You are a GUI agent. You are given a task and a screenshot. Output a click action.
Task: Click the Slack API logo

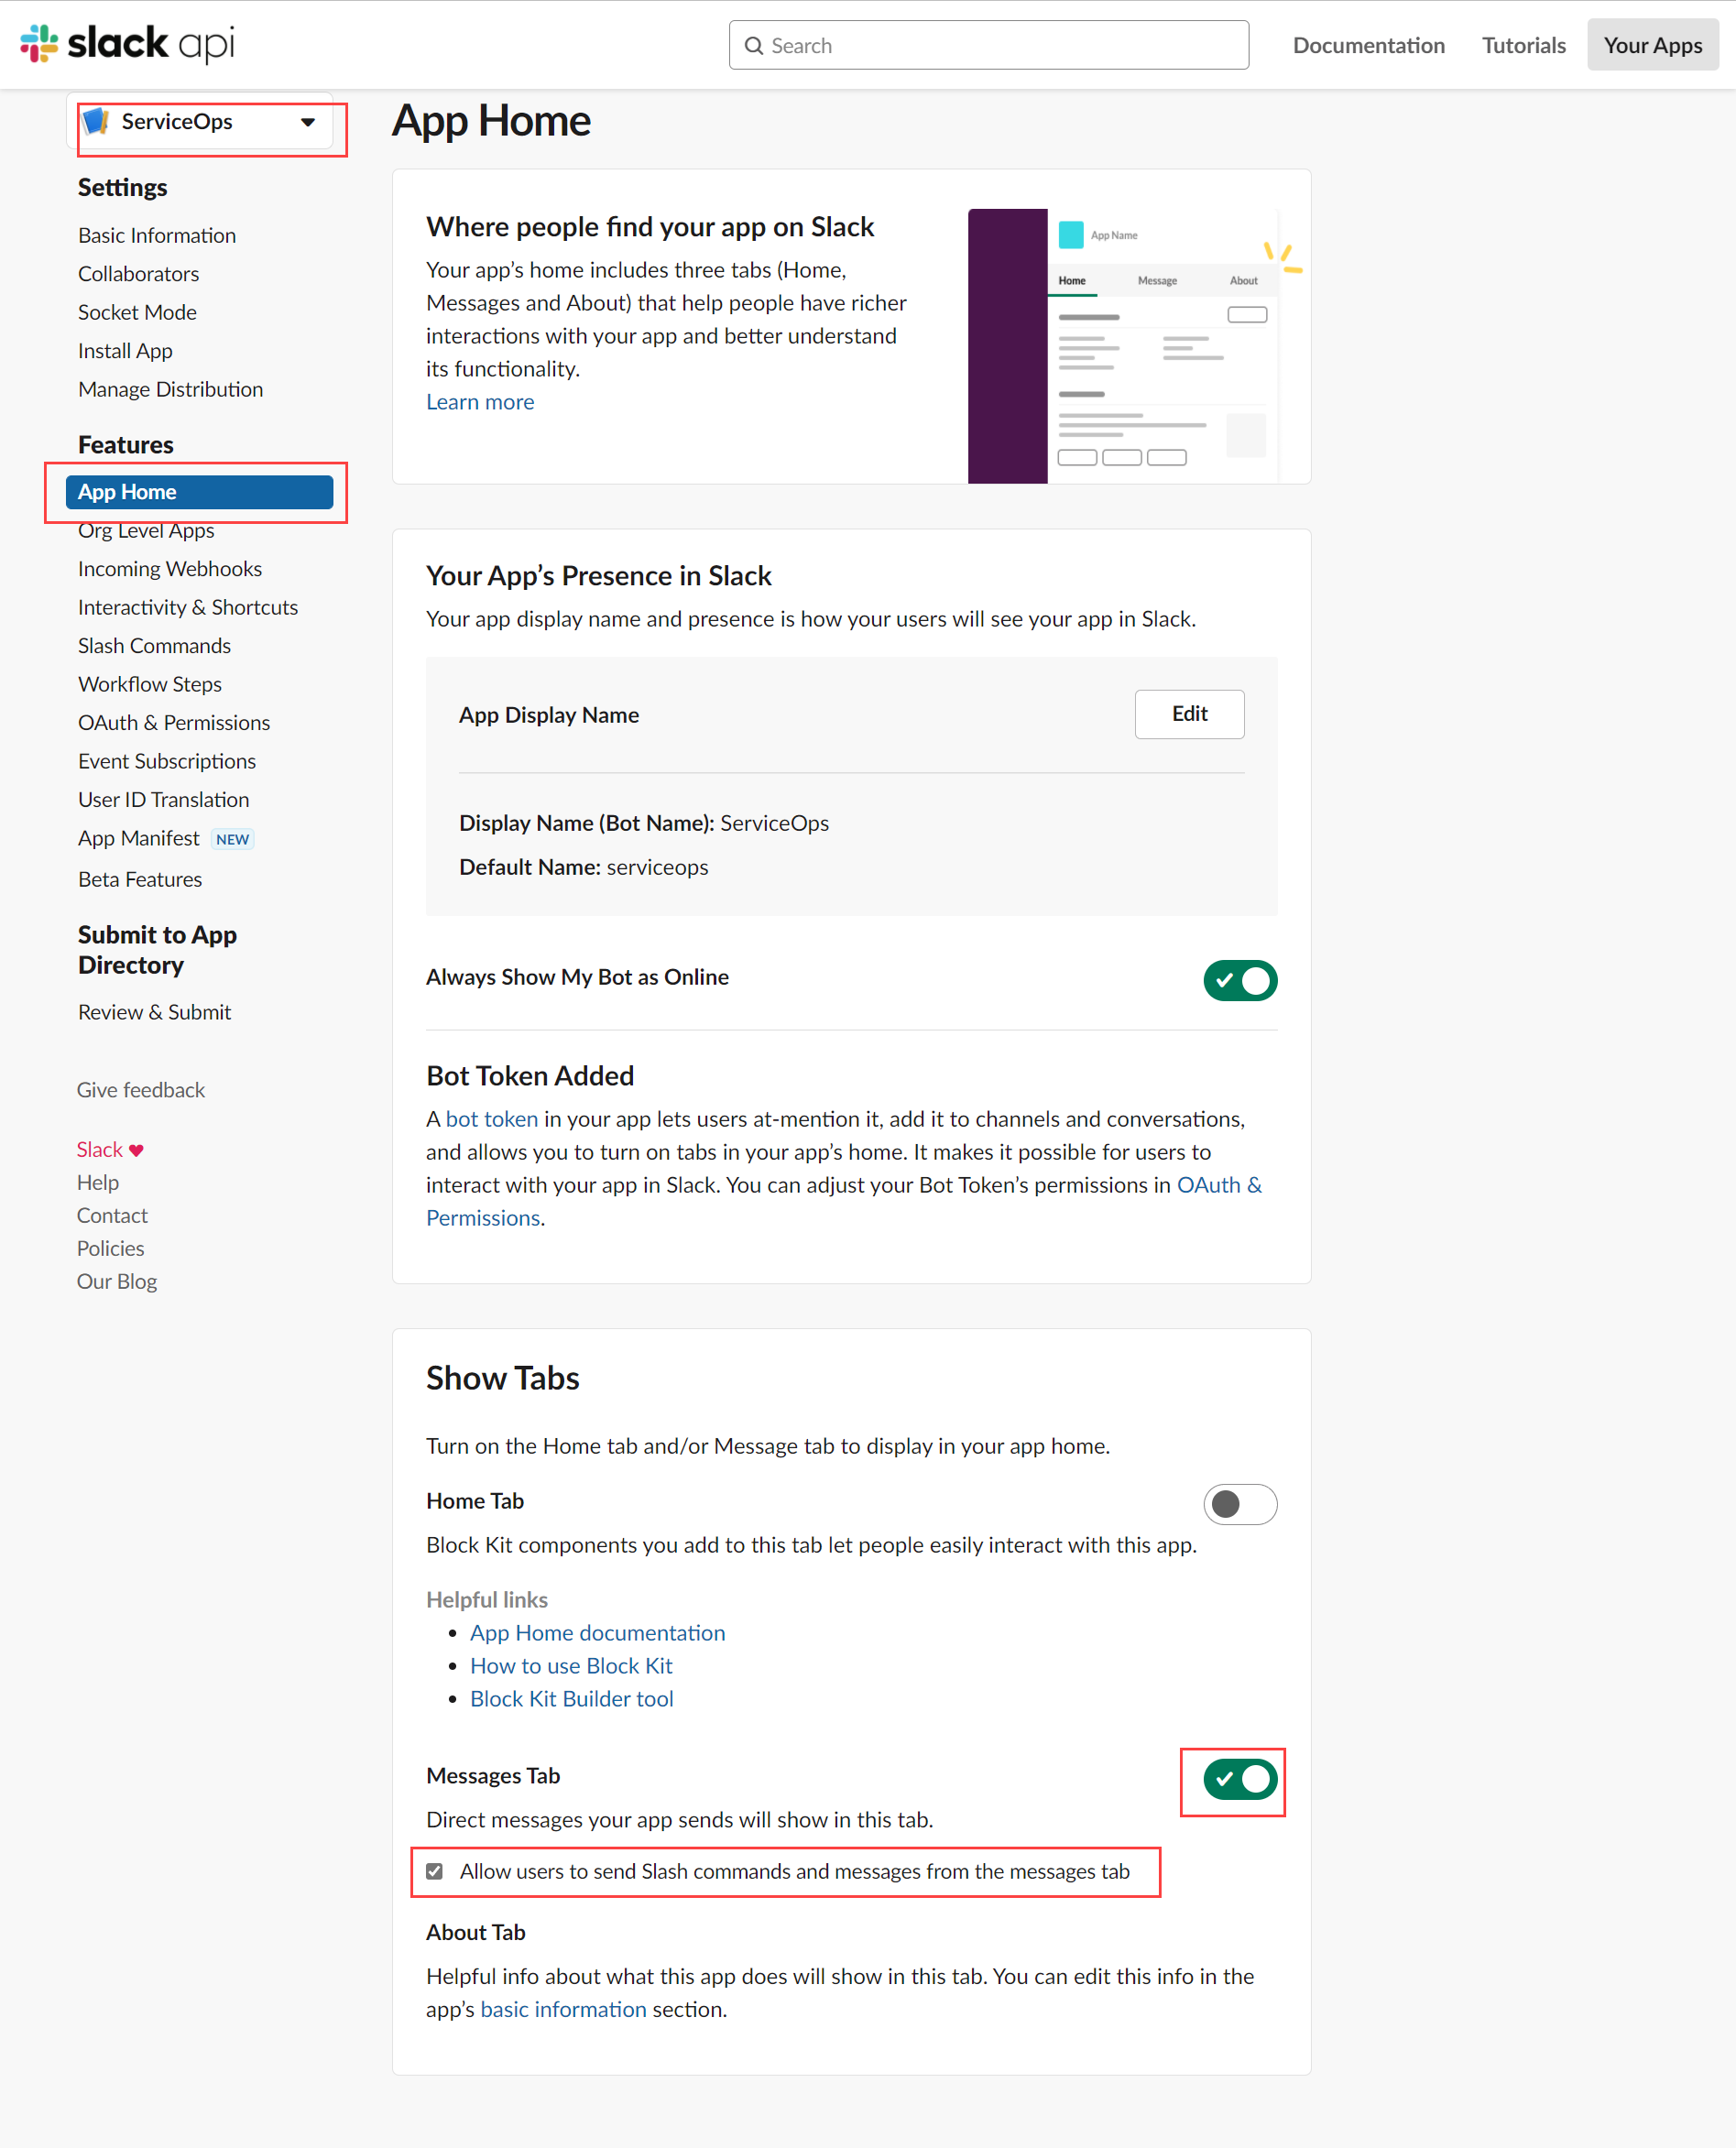[127, 44]
